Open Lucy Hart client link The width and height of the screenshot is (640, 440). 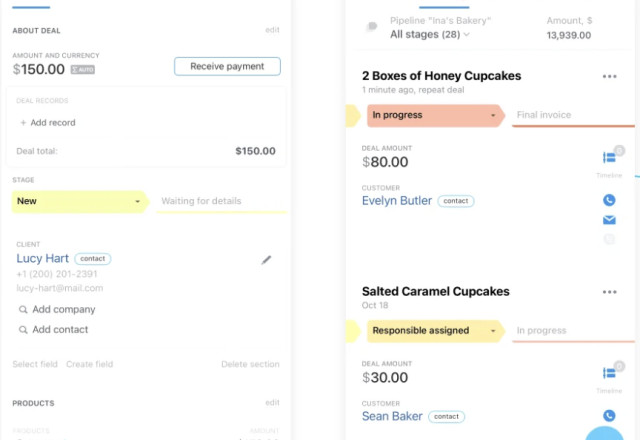[42, 258]
